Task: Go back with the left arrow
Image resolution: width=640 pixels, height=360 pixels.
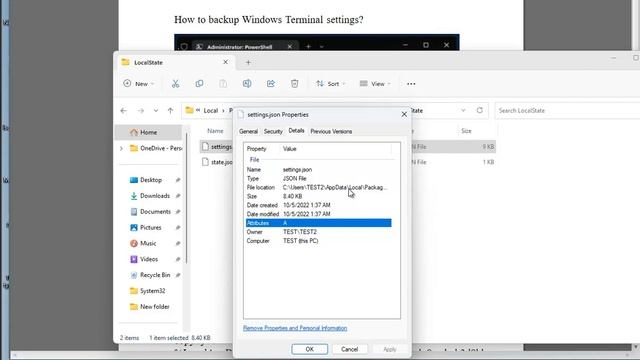Action: point(124,111)
